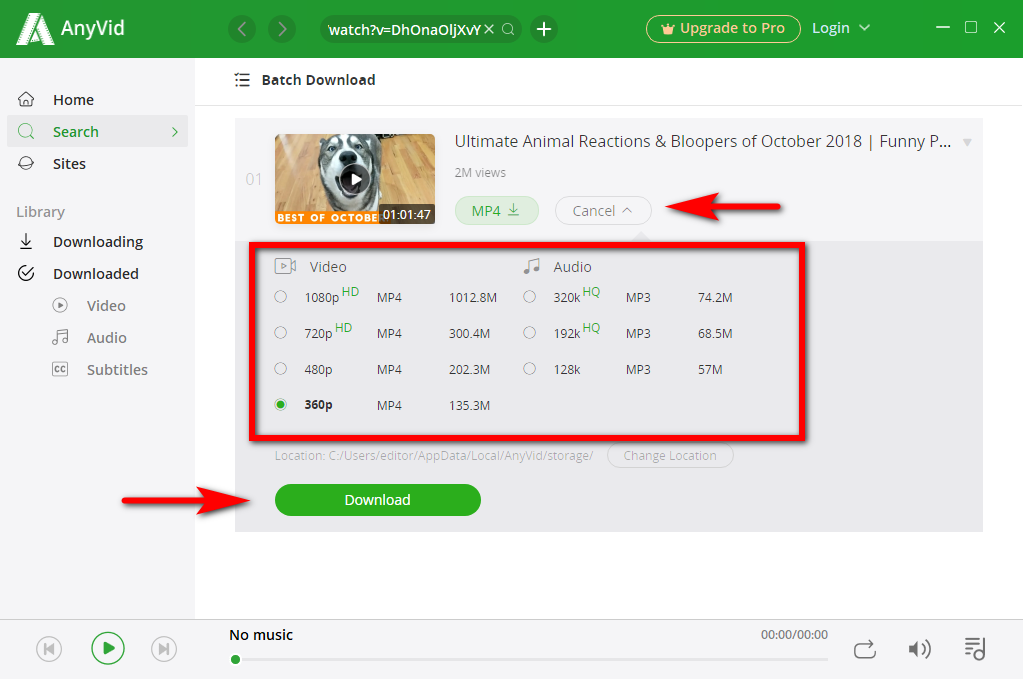Viewport: 1023px width, 679px height.
Task: Click the dog video thumbnail
Action: 354,178
